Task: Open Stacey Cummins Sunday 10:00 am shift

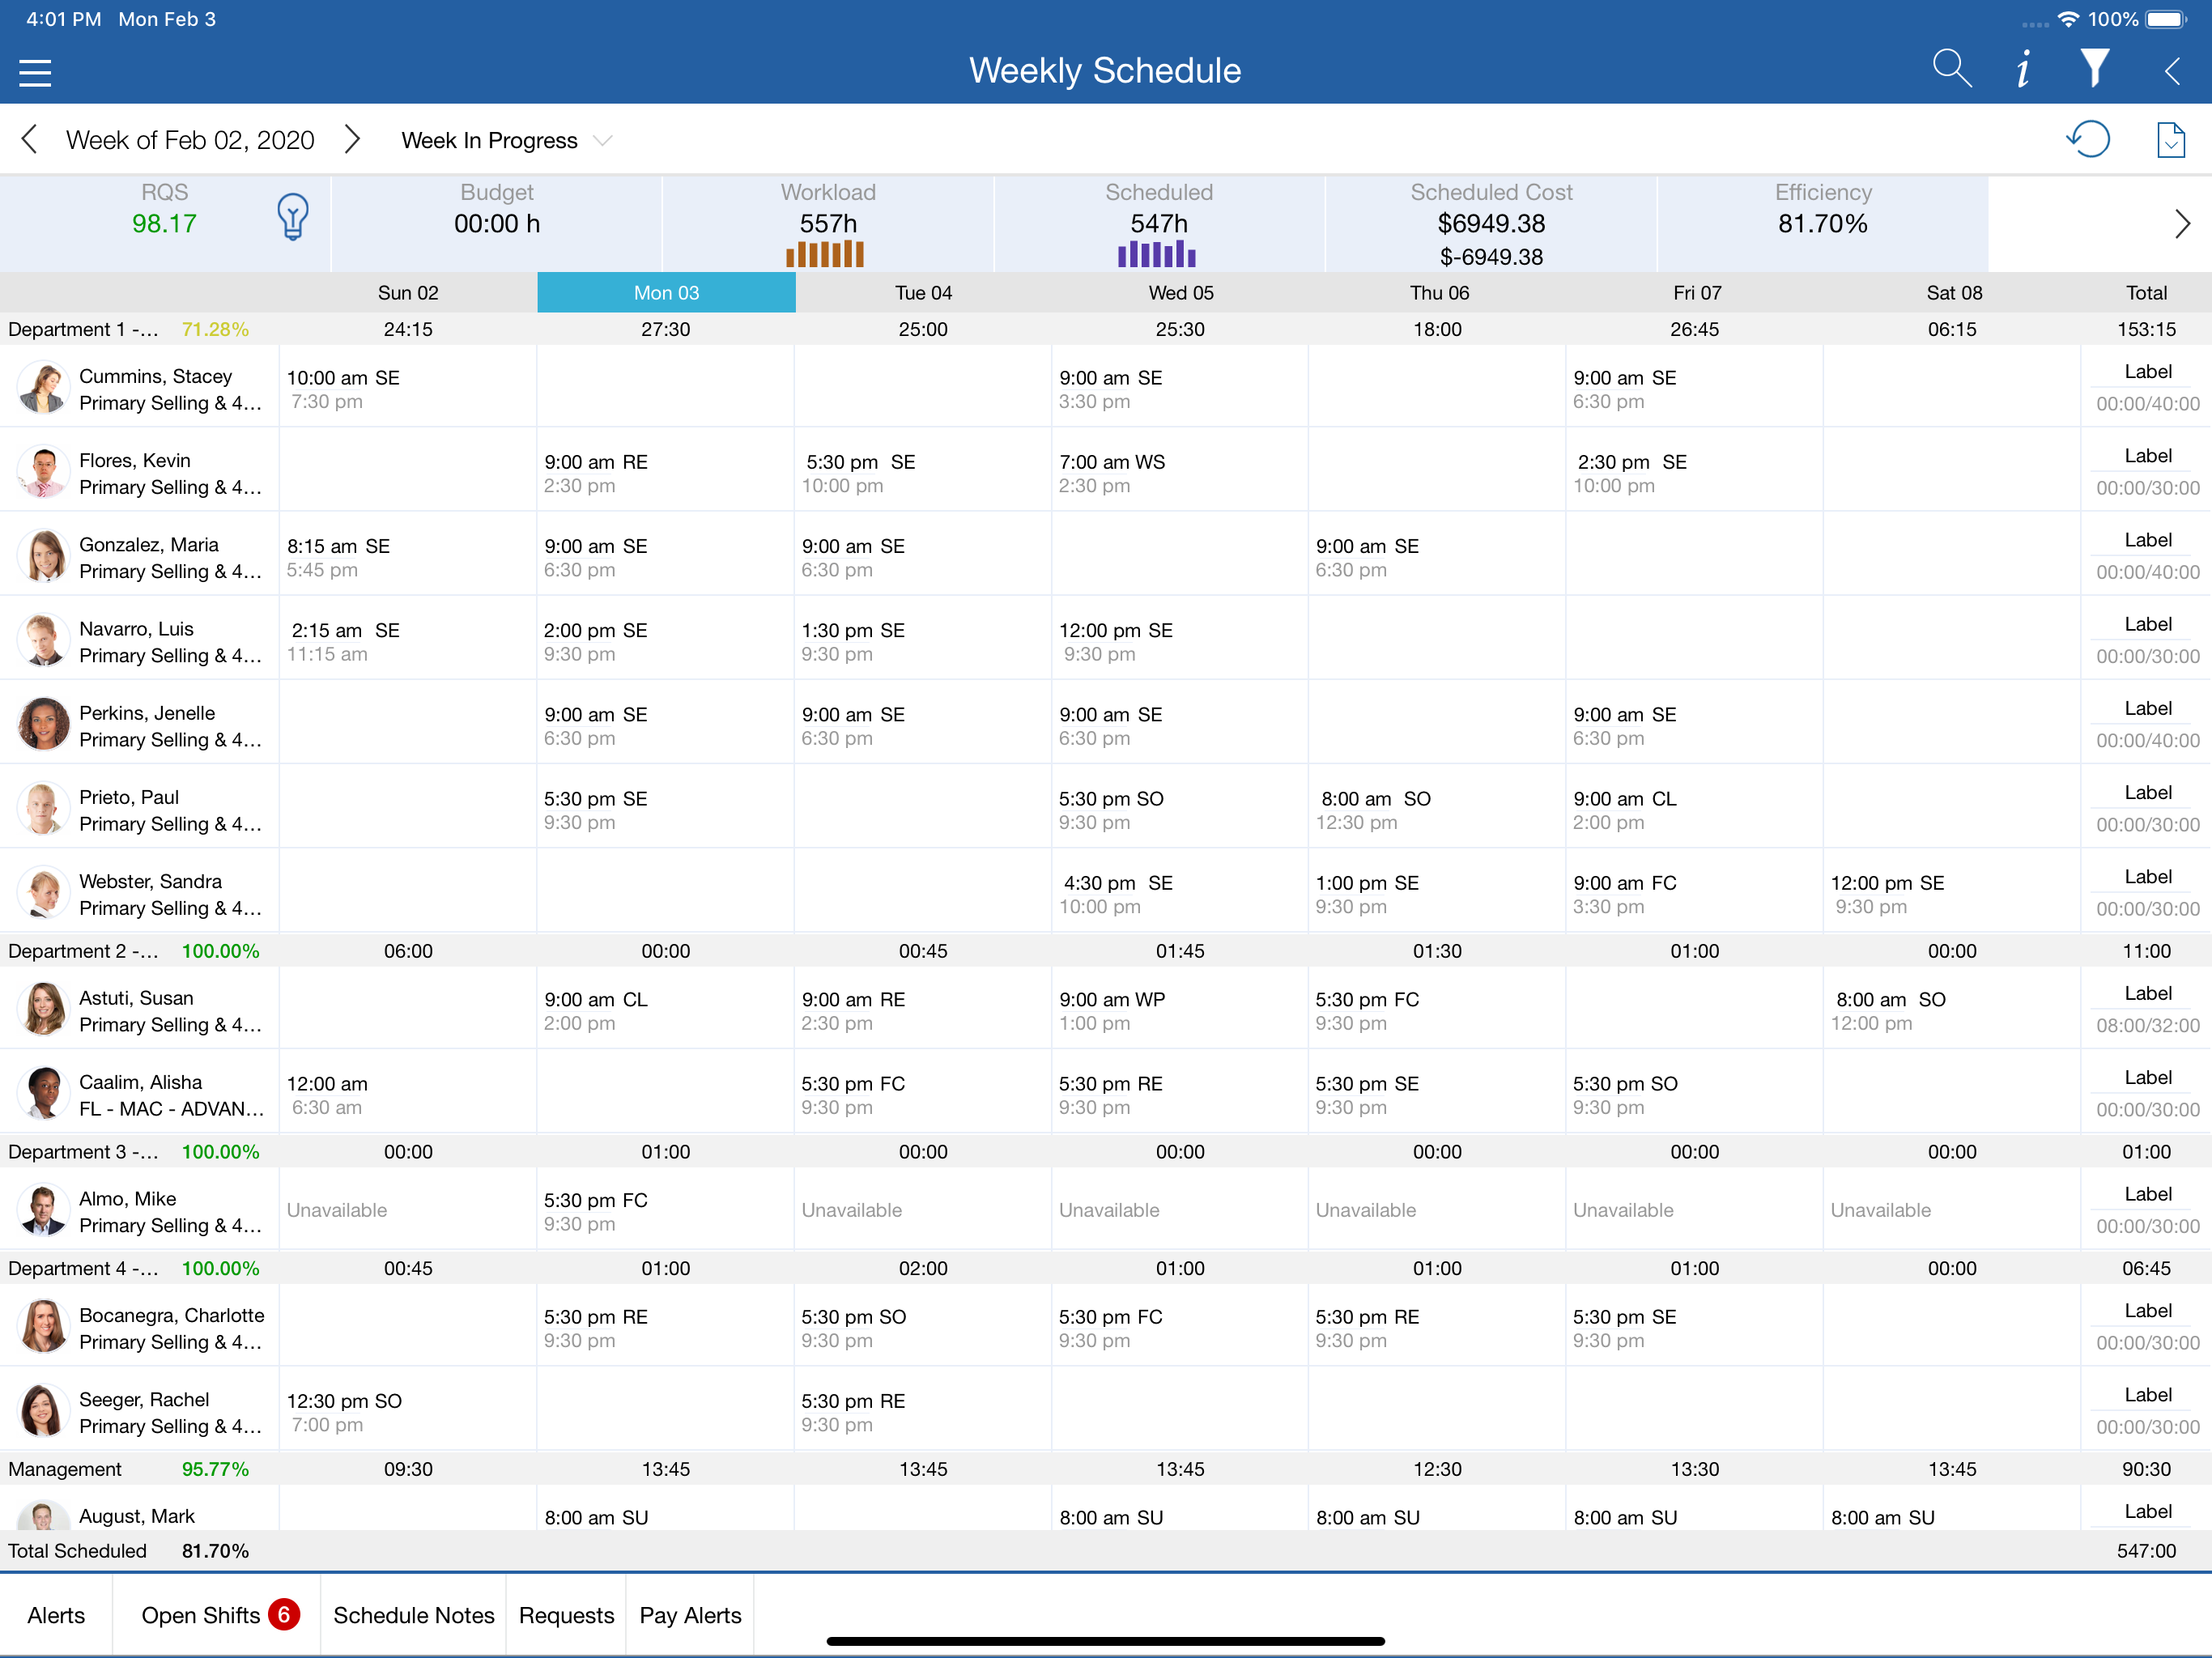Action: [x=408, y=388]
